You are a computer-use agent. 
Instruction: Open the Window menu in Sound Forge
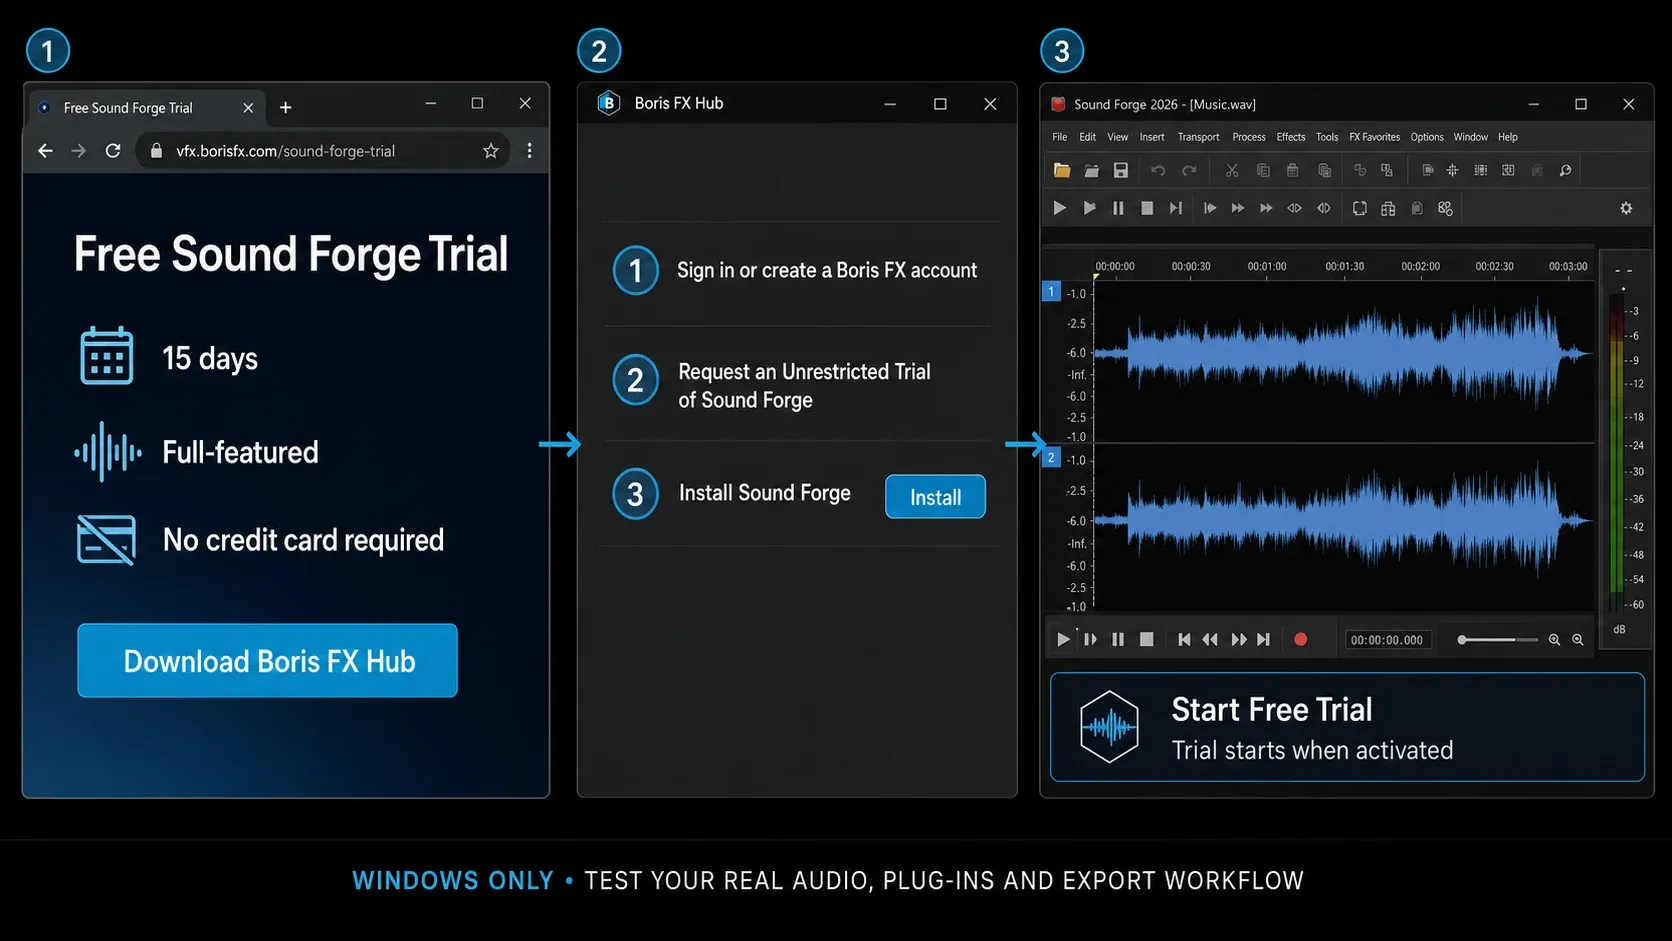click(1471, 137)
